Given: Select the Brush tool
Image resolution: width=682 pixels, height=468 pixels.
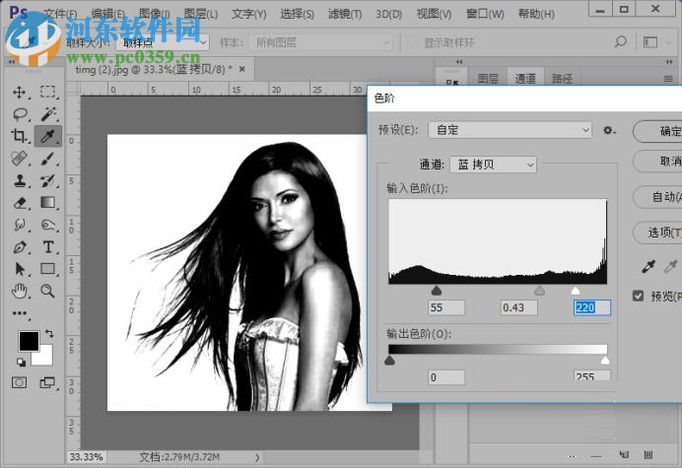Looking at the screenshot, I should click(48, 158).
